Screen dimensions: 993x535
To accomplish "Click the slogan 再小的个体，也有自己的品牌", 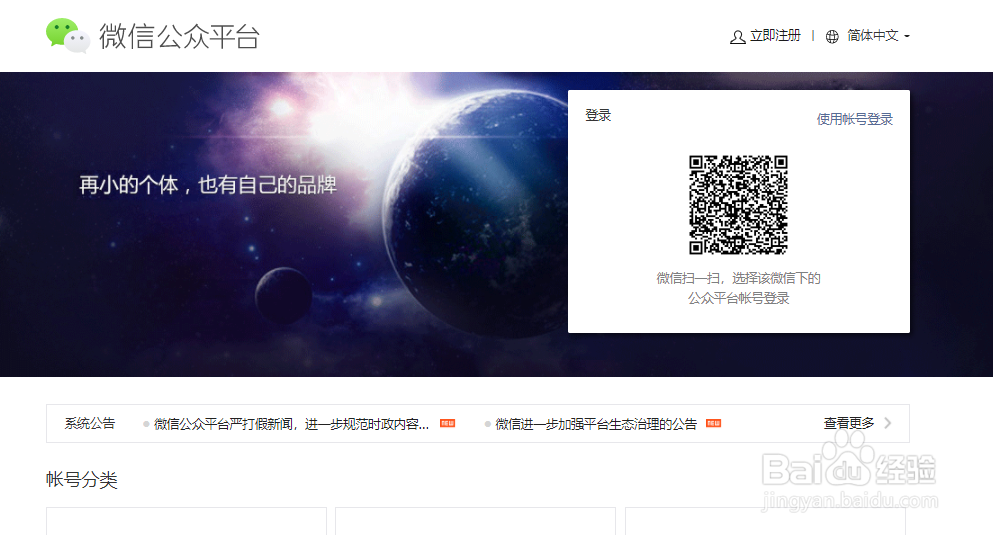I will point(208,185).
